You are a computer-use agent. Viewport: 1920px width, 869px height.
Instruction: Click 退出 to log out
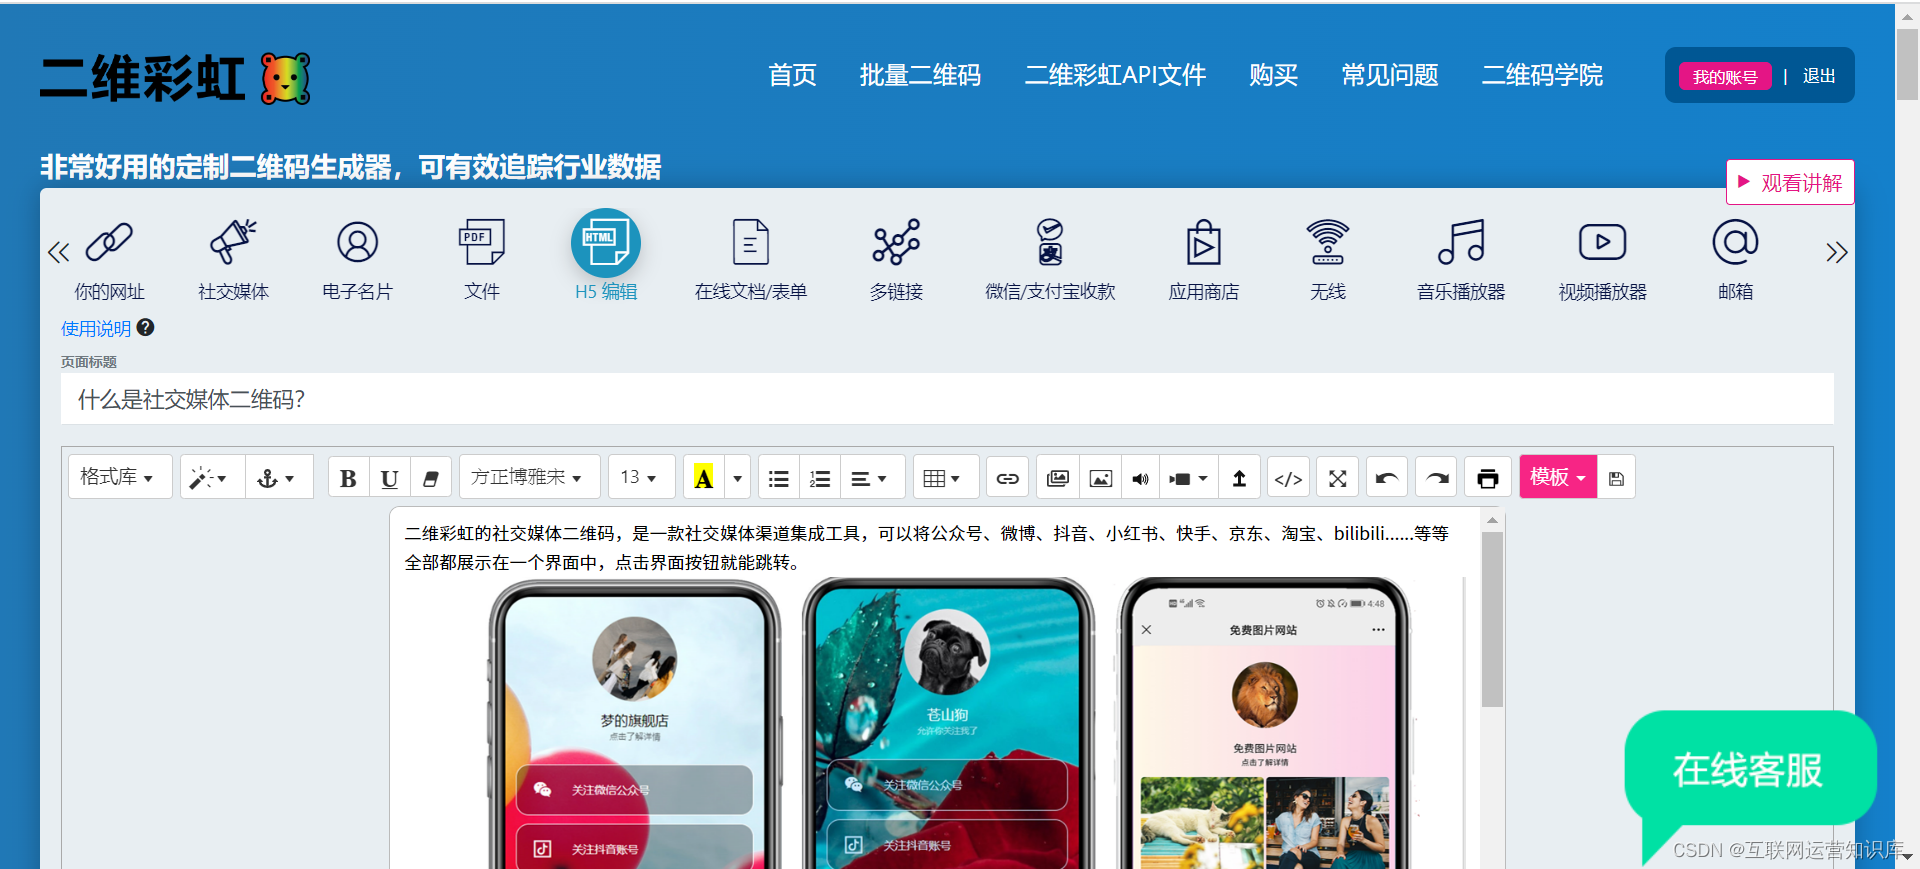(1819, 76)
